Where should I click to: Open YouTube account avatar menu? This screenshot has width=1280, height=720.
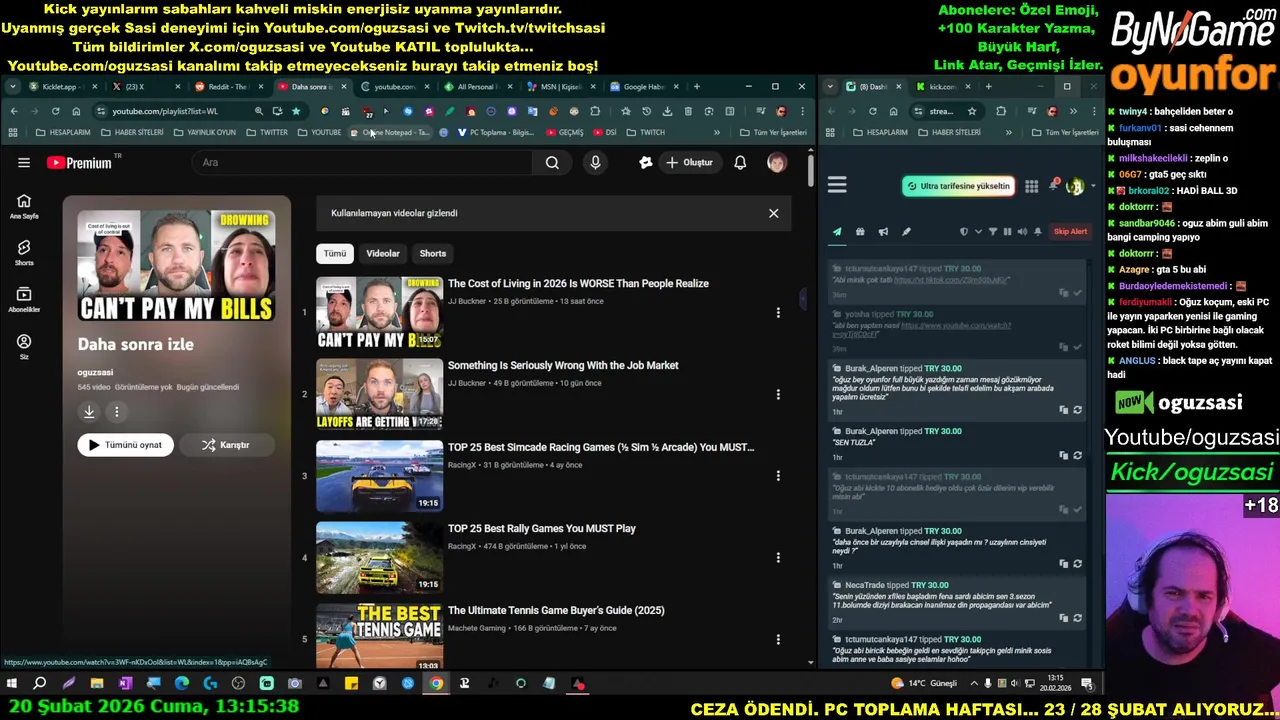[x=777, y=162]
